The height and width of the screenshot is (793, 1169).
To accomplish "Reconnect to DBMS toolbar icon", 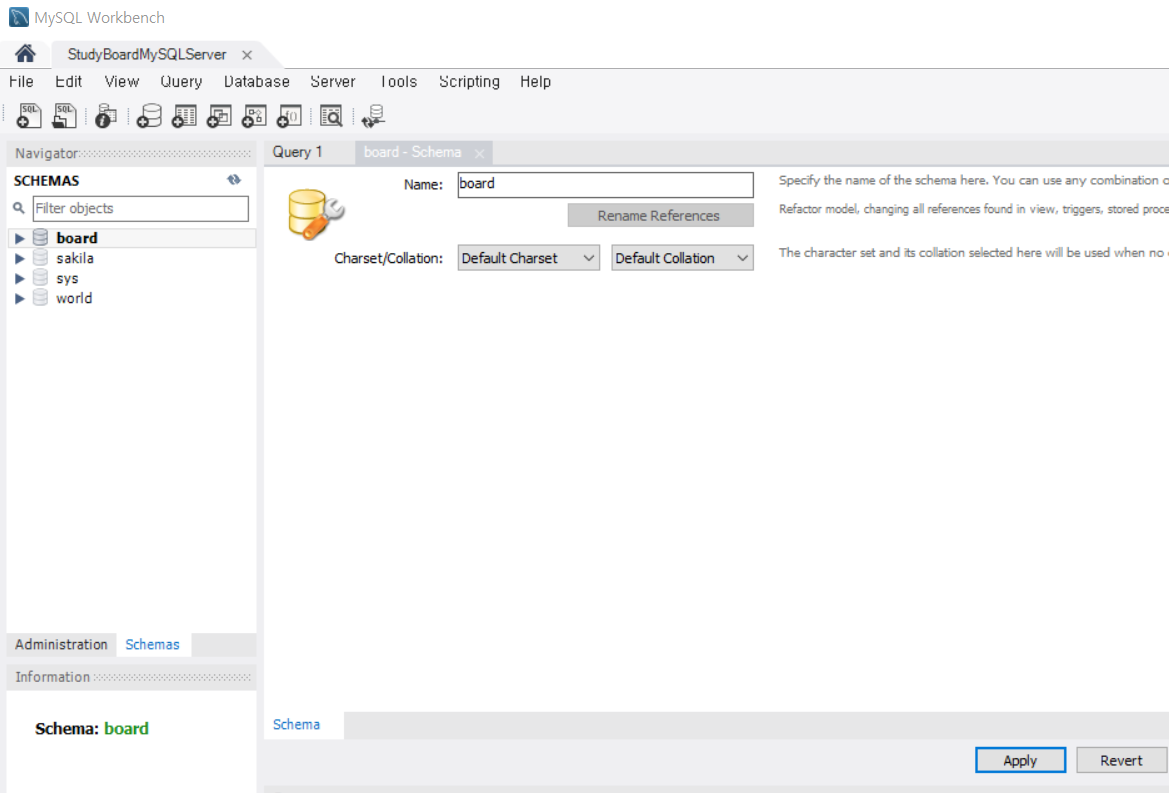I will pyautogui.click(x=373, y=116).
